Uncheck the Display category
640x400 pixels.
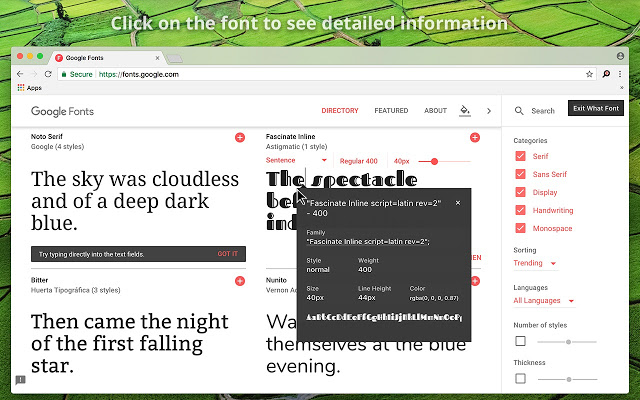[x=520, y=192]
